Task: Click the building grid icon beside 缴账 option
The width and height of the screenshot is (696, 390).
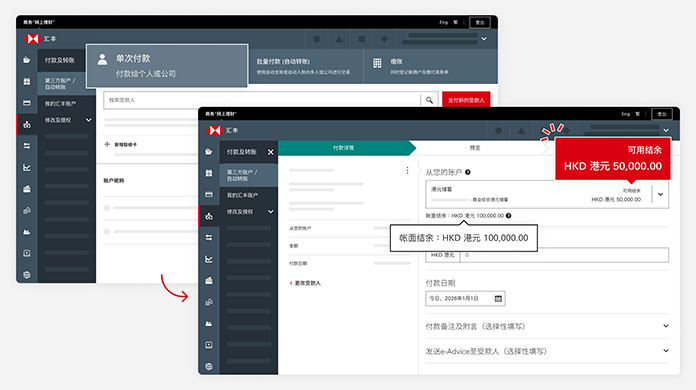Action: tap(377, 63)
